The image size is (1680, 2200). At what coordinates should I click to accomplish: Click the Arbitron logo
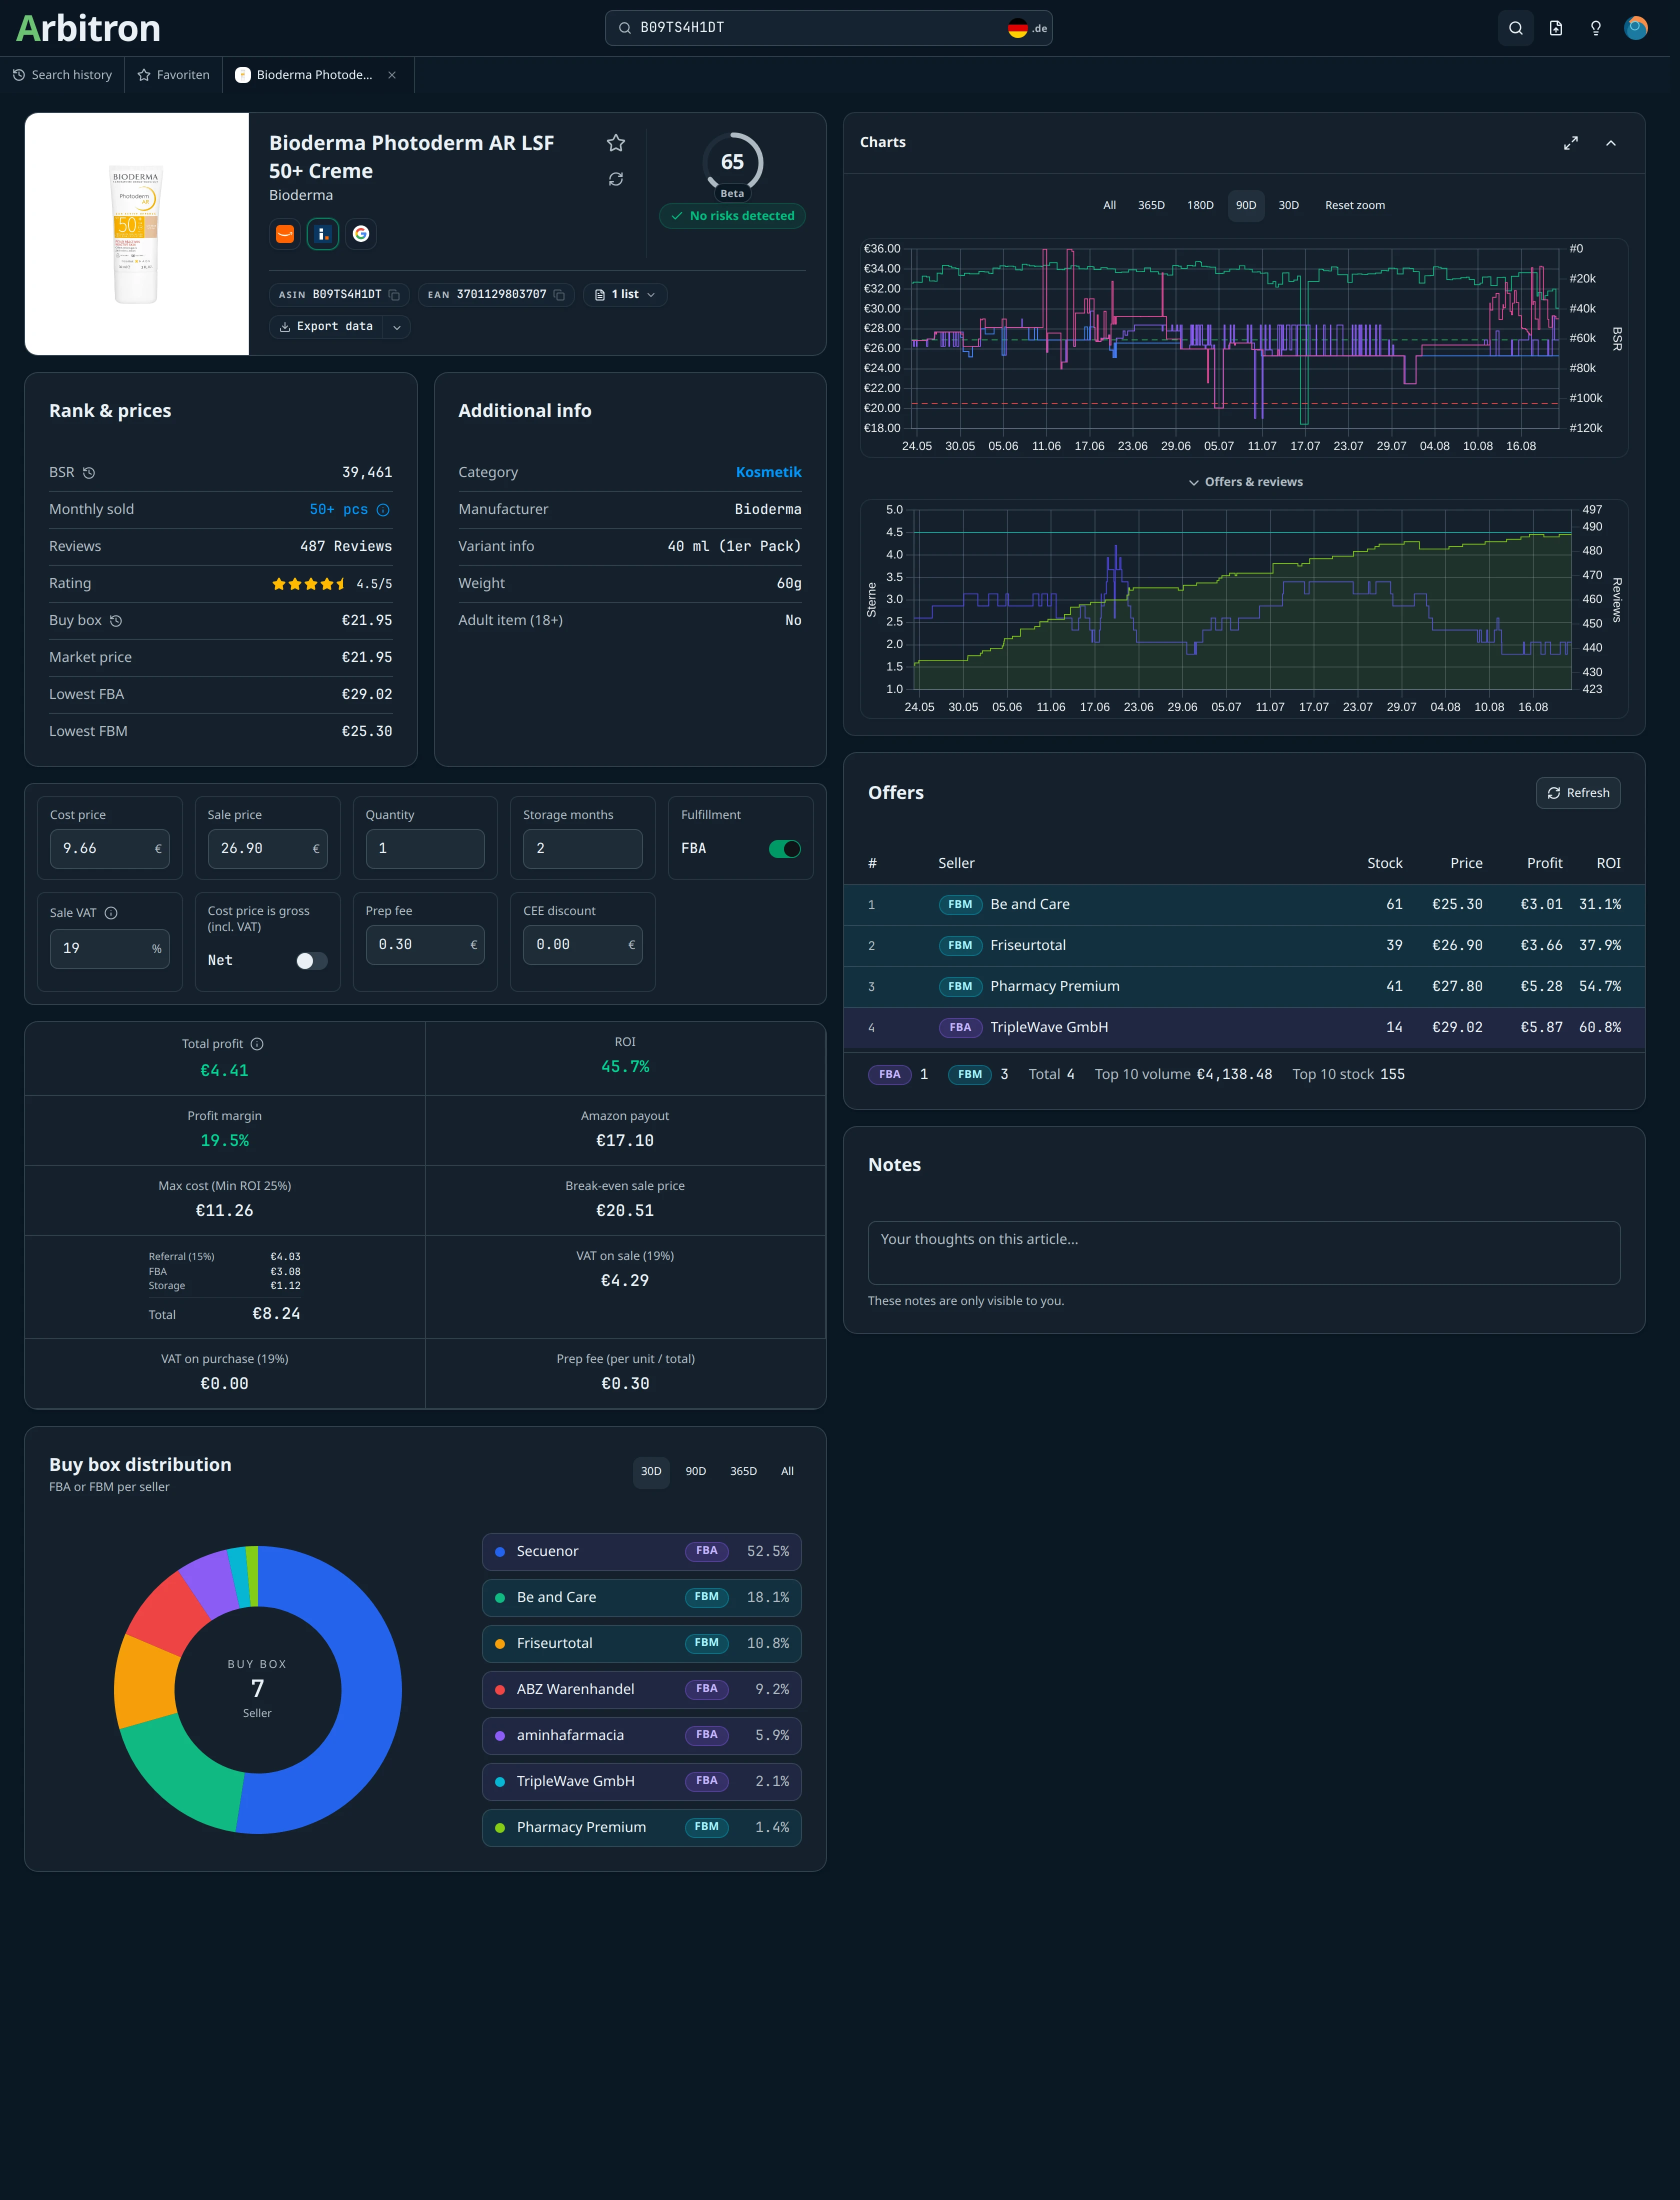click(x=88, y=28)
